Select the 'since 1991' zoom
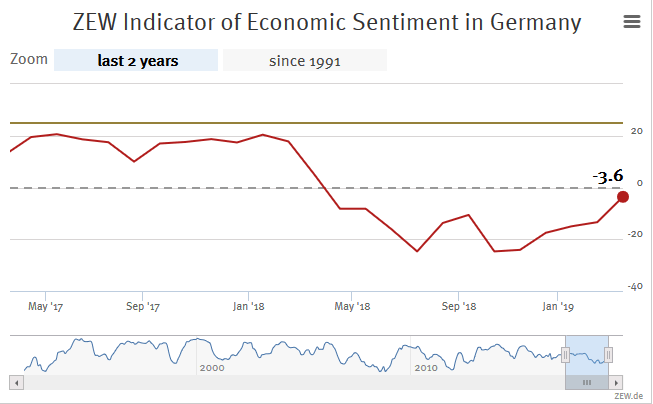The height and width of the screenshot is (404, 653). tap(305, 61)
